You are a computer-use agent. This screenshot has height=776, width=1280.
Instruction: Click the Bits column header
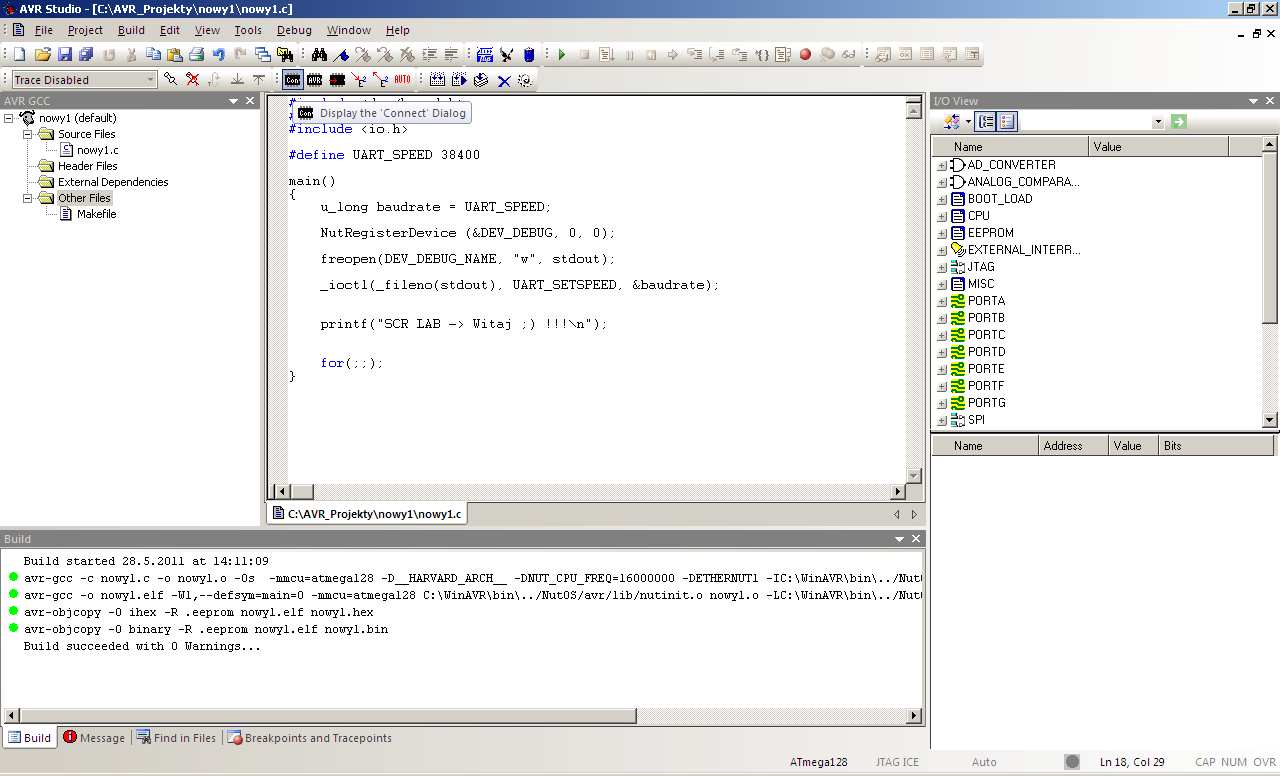point(1218,446)
